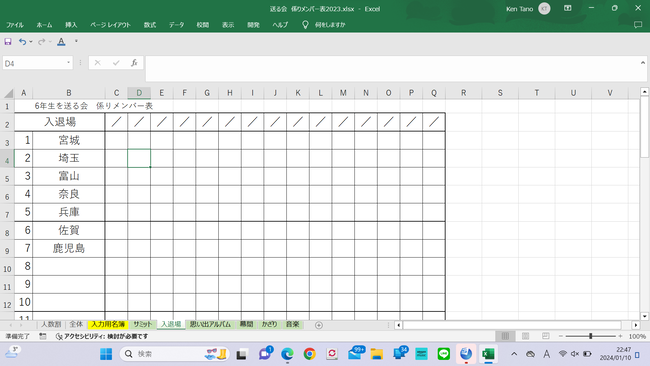Open the Name Box dropdown arrow
650x366 pixels.
click(x=68, y=63)
